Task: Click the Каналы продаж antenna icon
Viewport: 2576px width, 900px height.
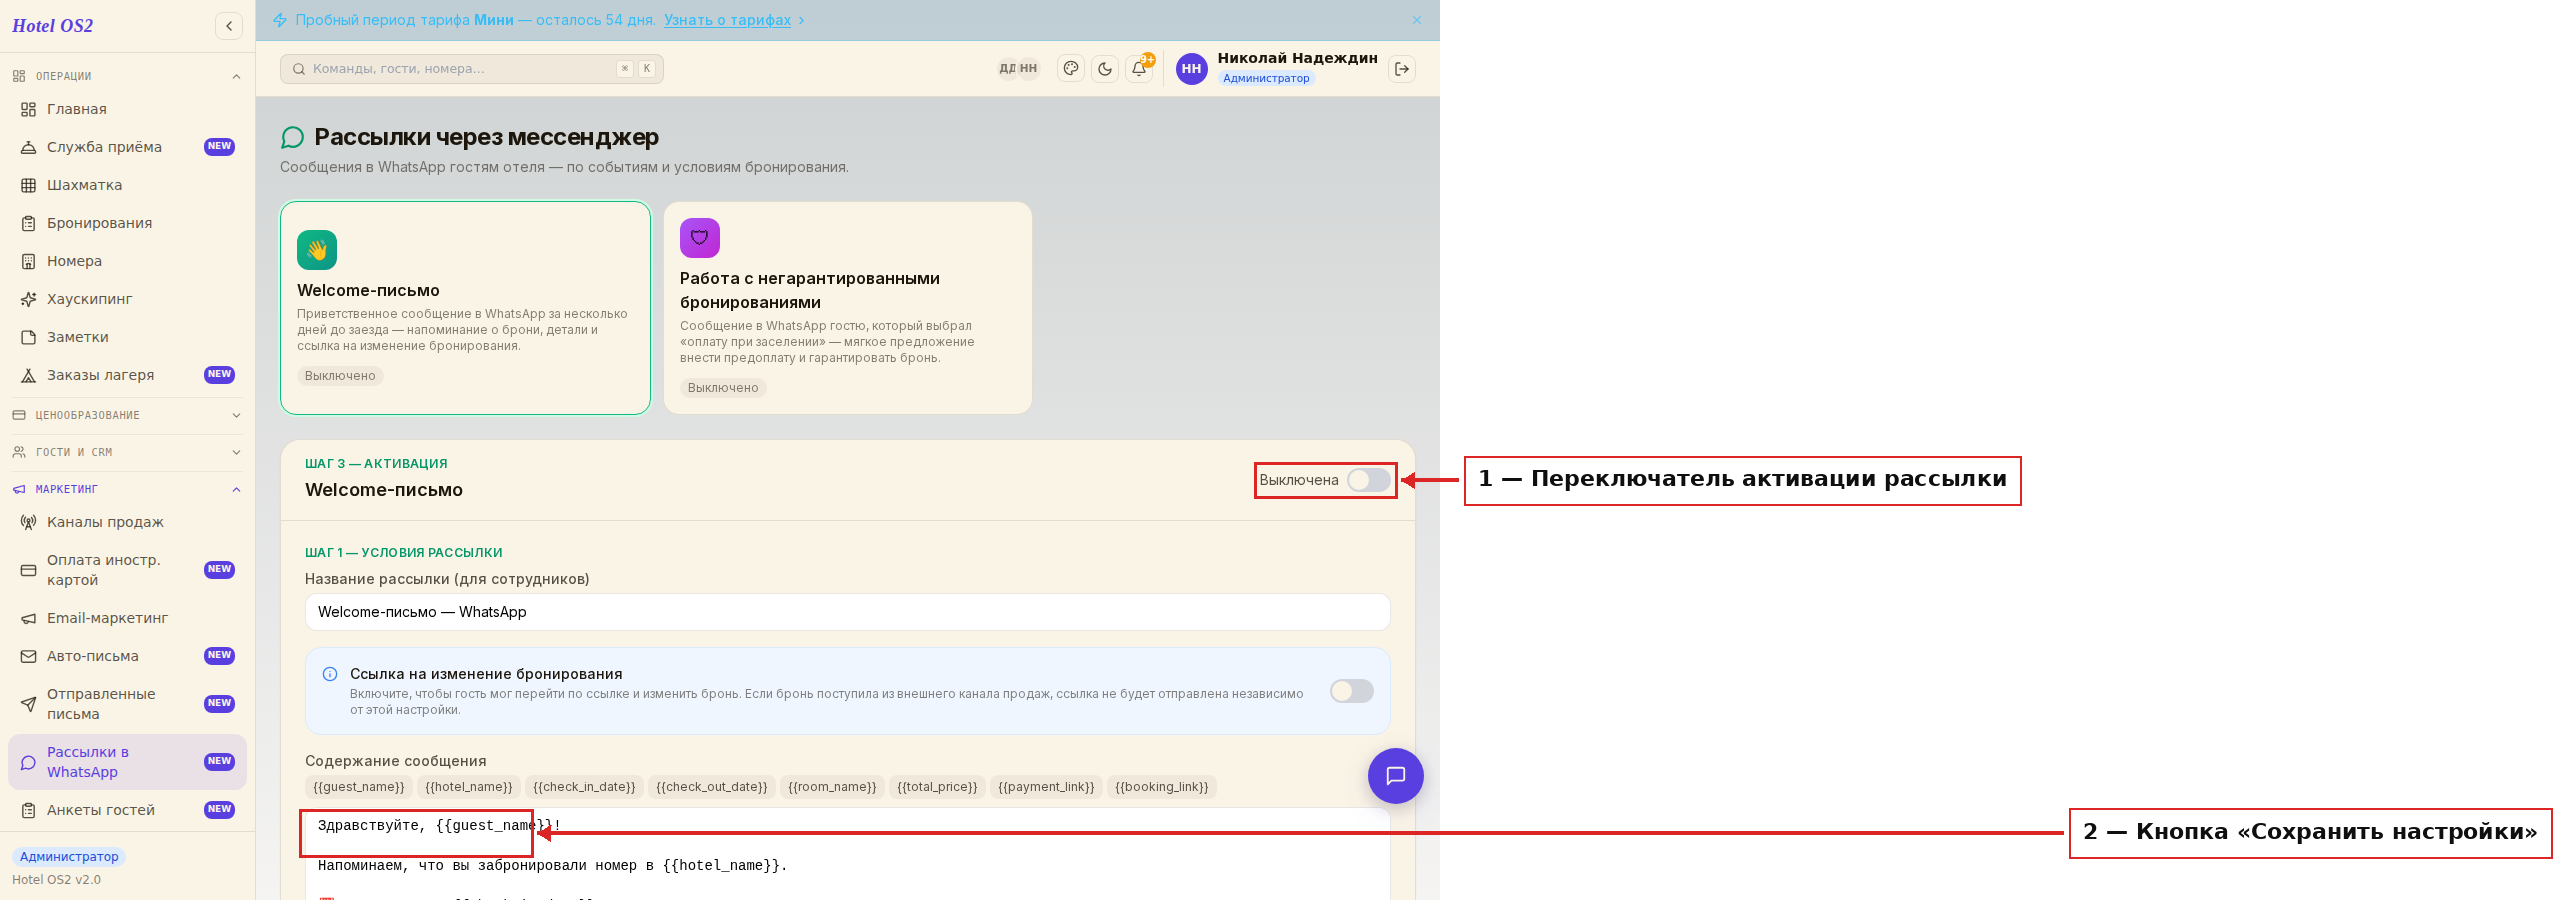Action: coord(28,522)
